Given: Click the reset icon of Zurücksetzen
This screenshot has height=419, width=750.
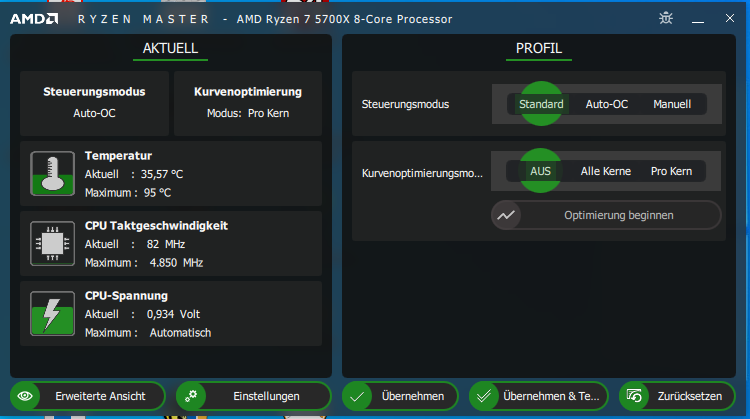Looking at the screenshot, I should tap(634, 396).
